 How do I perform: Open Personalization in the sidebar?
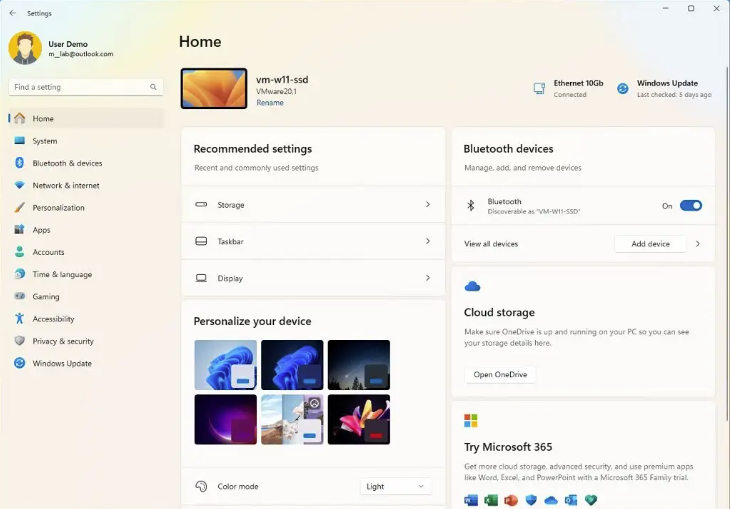tap(58, 208)
